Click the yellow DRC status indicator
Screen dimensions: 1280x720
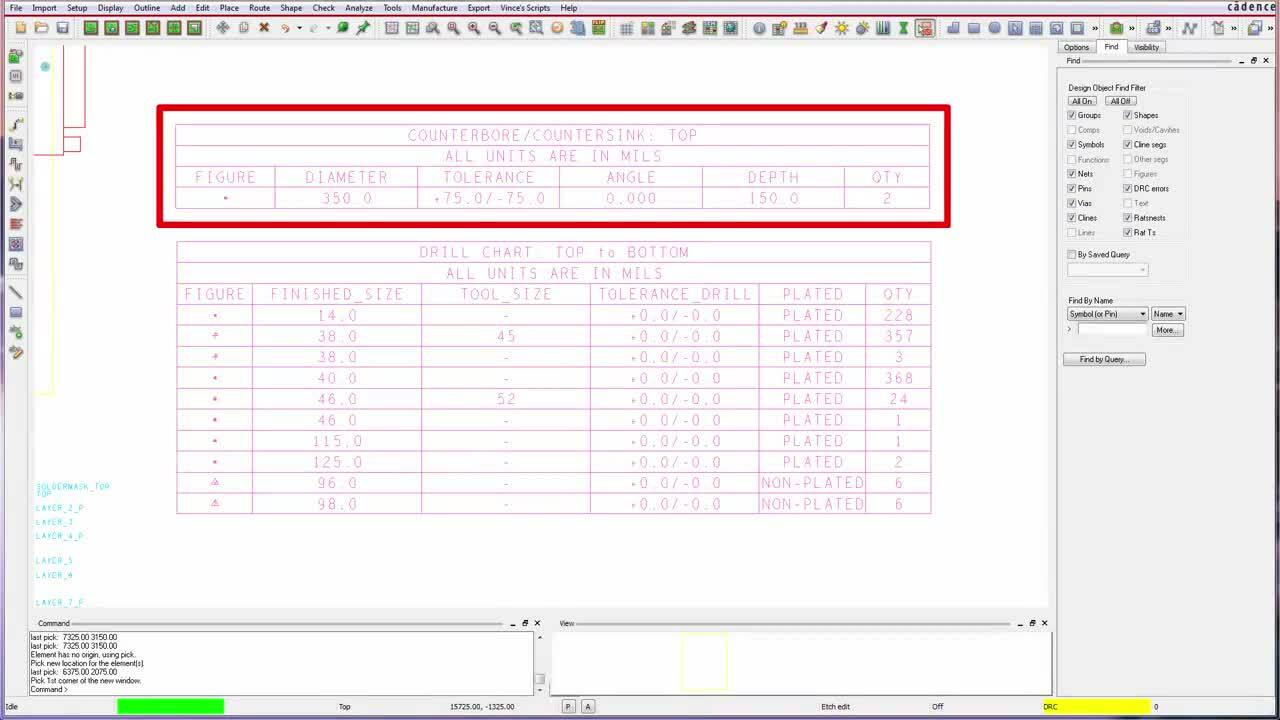pyautogui.click(x=1096, y=707)
